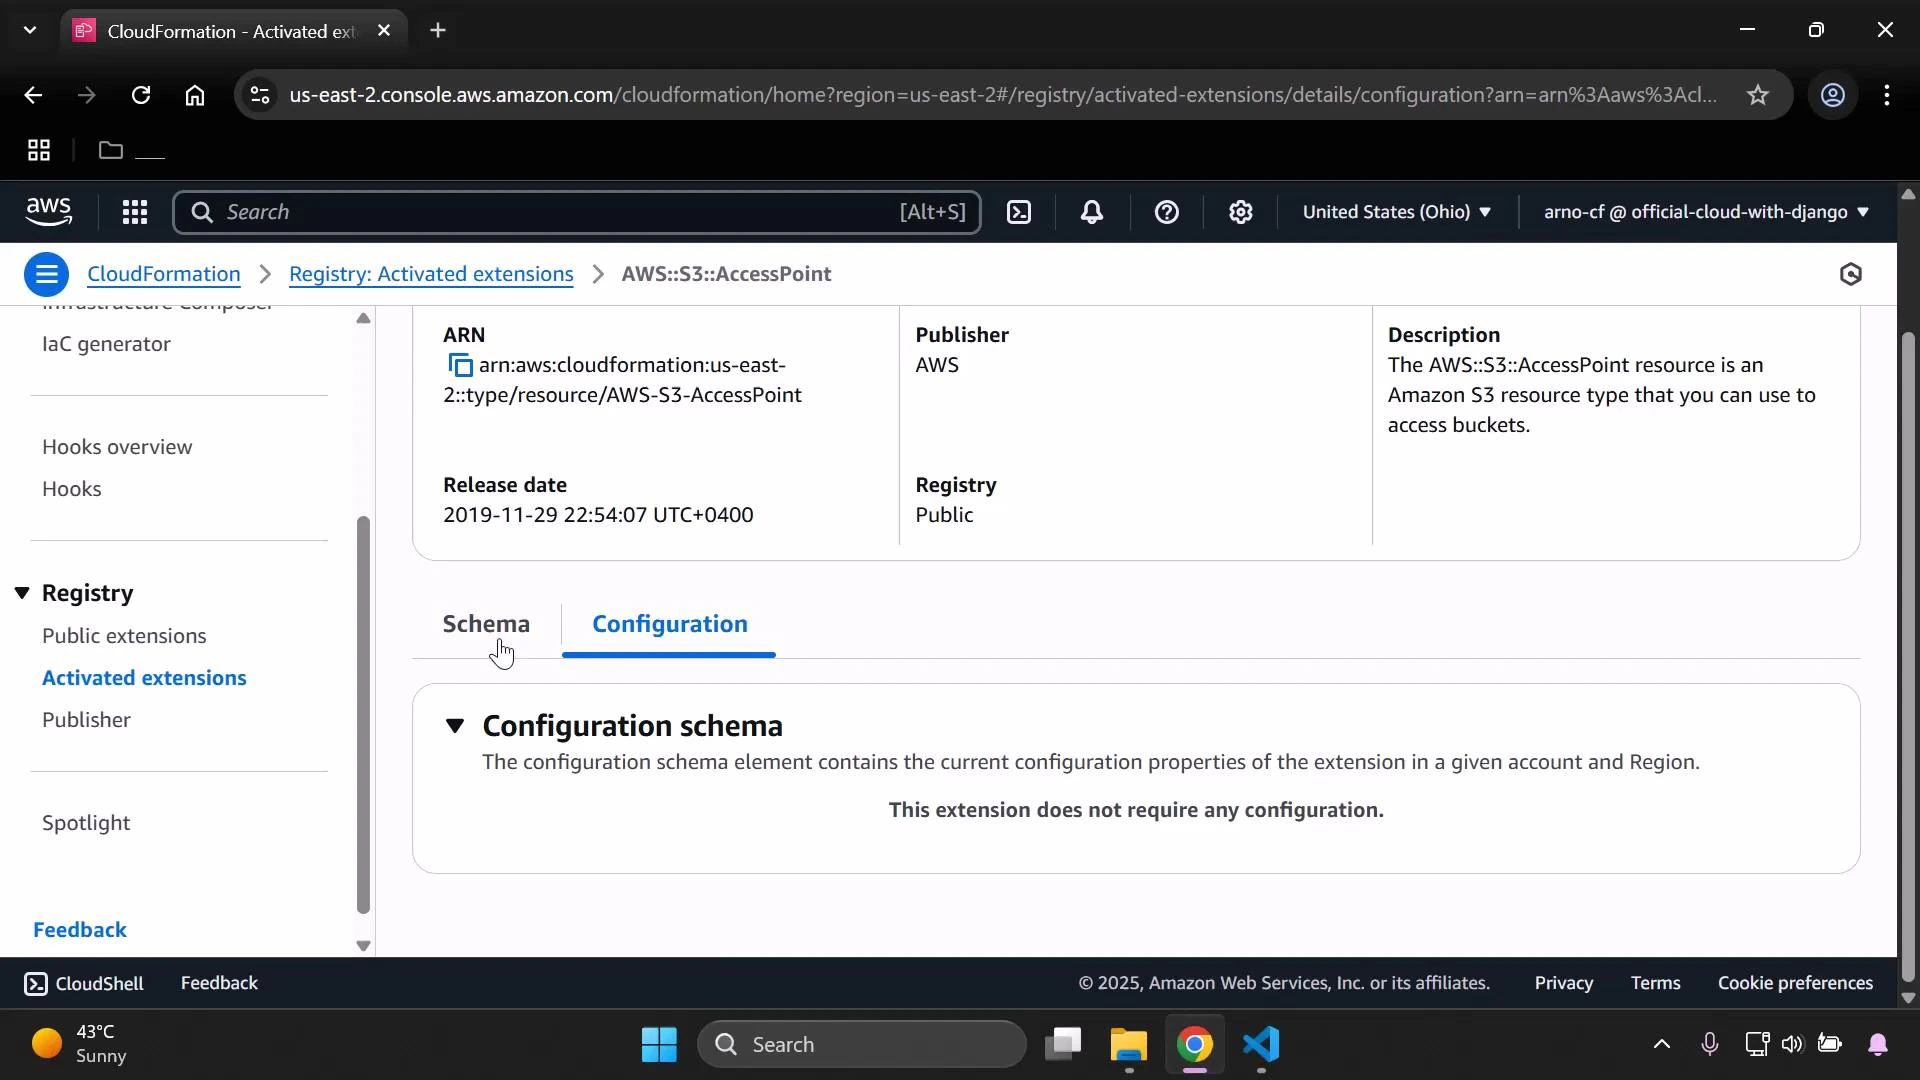The width and height of the screenshot is (1920, 1080).
Task: Launch CloudShell from the bottom status bar
Action: [84, 983]
